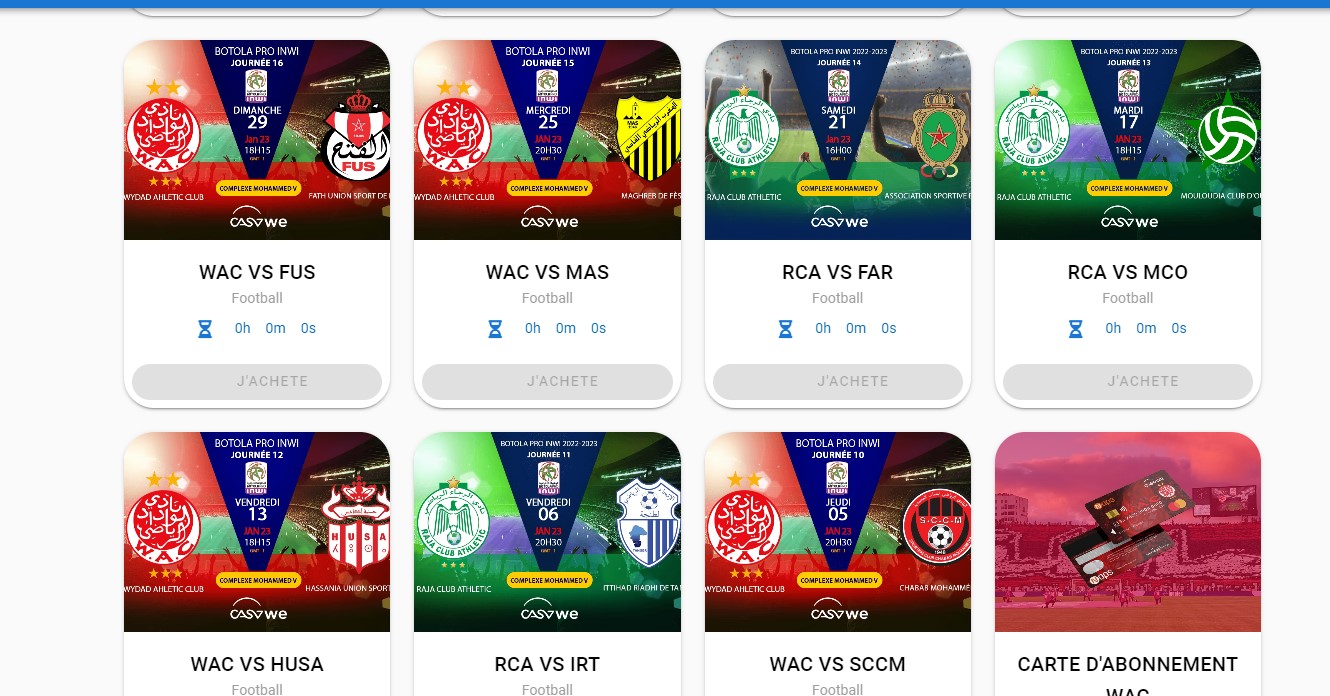
Task: Click hourglass icon on RCA VS FAR card
Action: click(x=786, y=328)
